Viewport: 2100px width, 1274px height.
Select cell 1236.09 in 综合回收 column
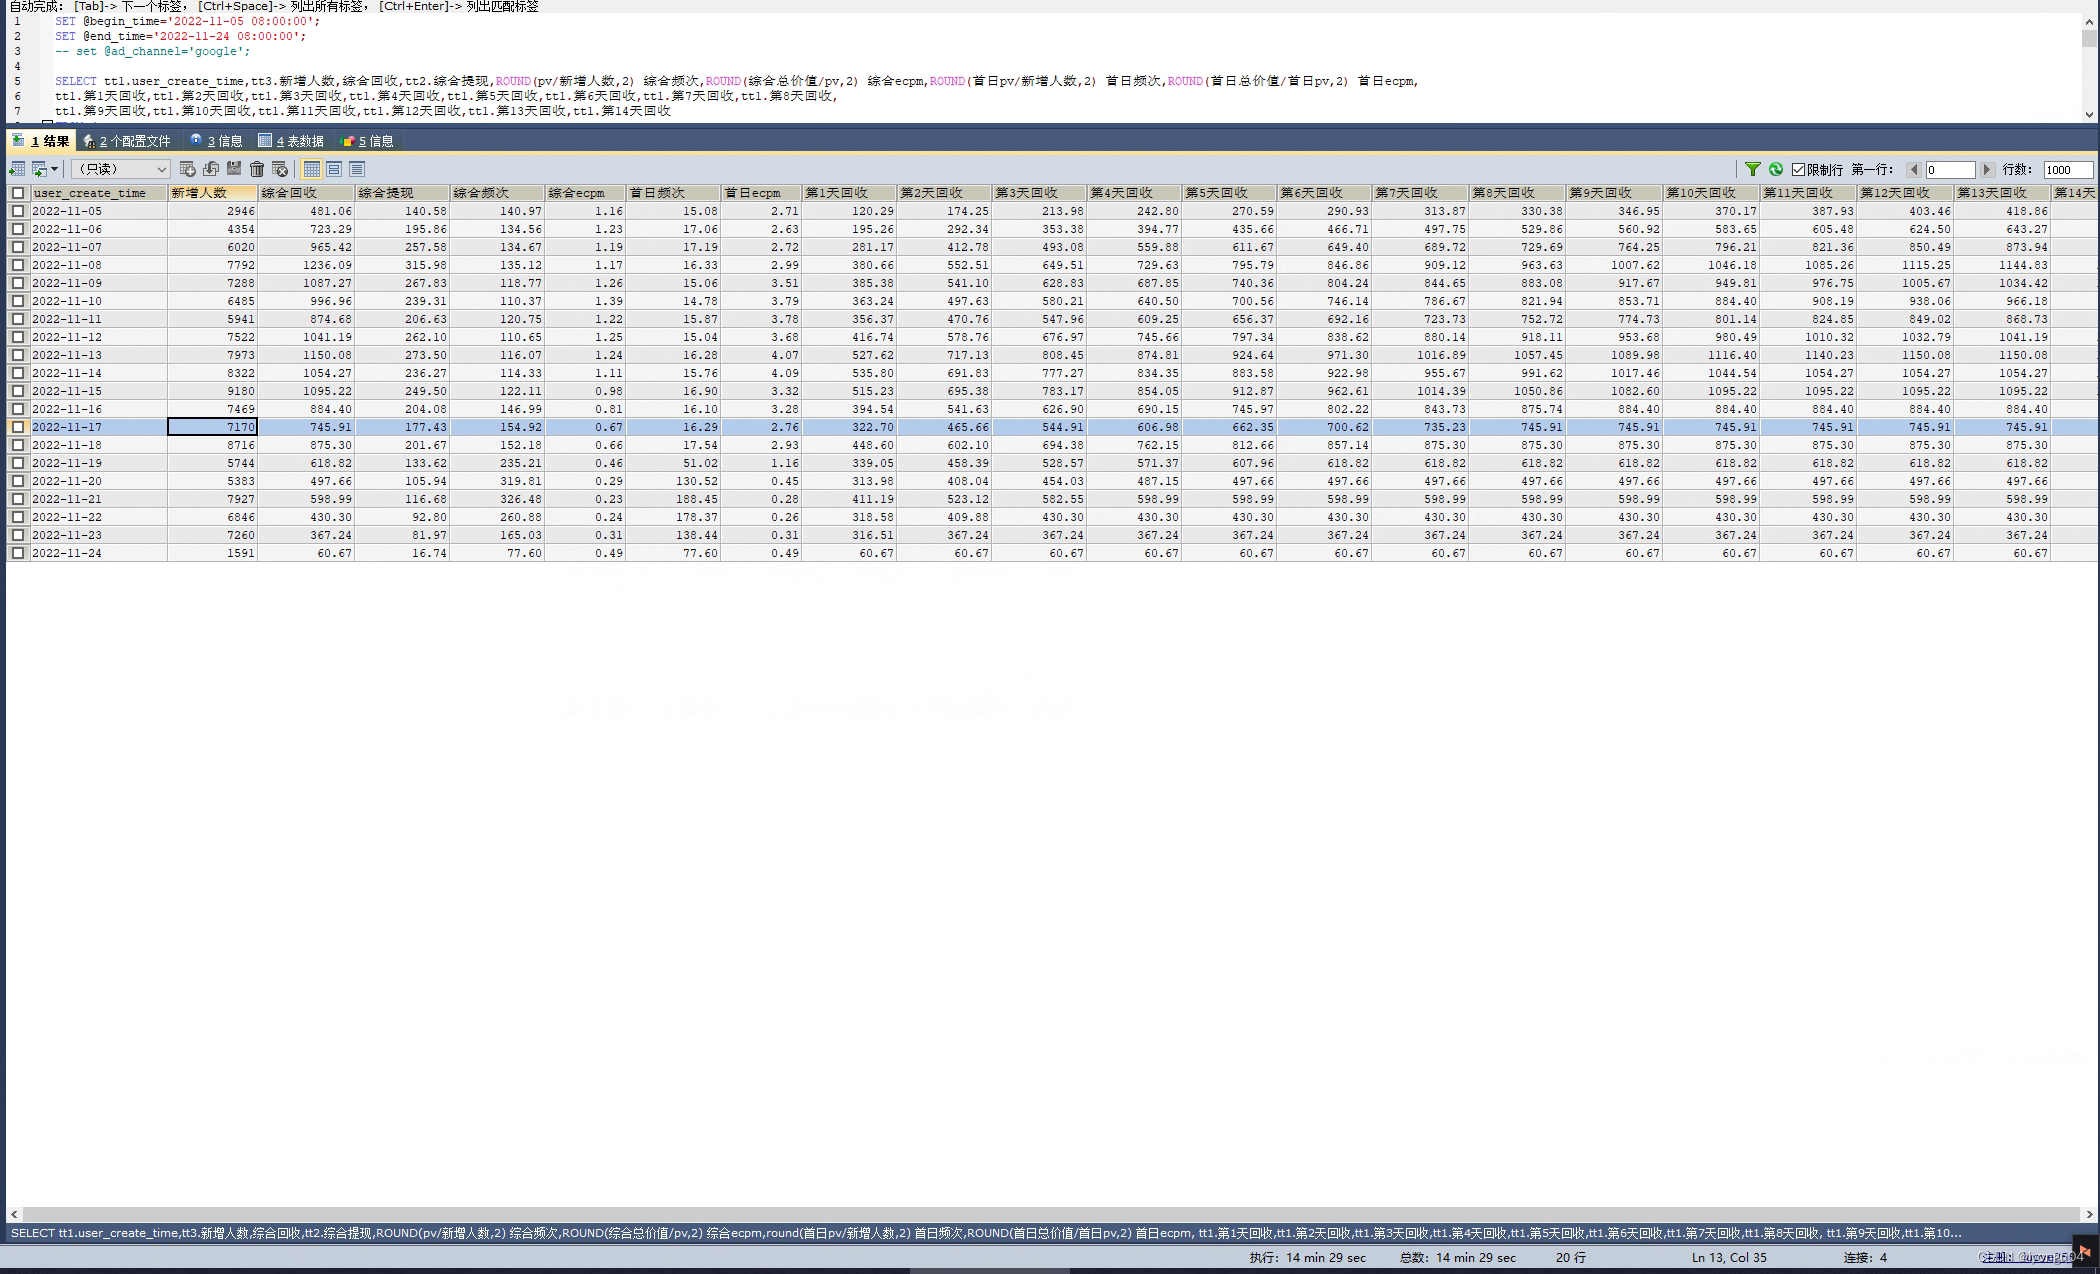tap(306, 265)
